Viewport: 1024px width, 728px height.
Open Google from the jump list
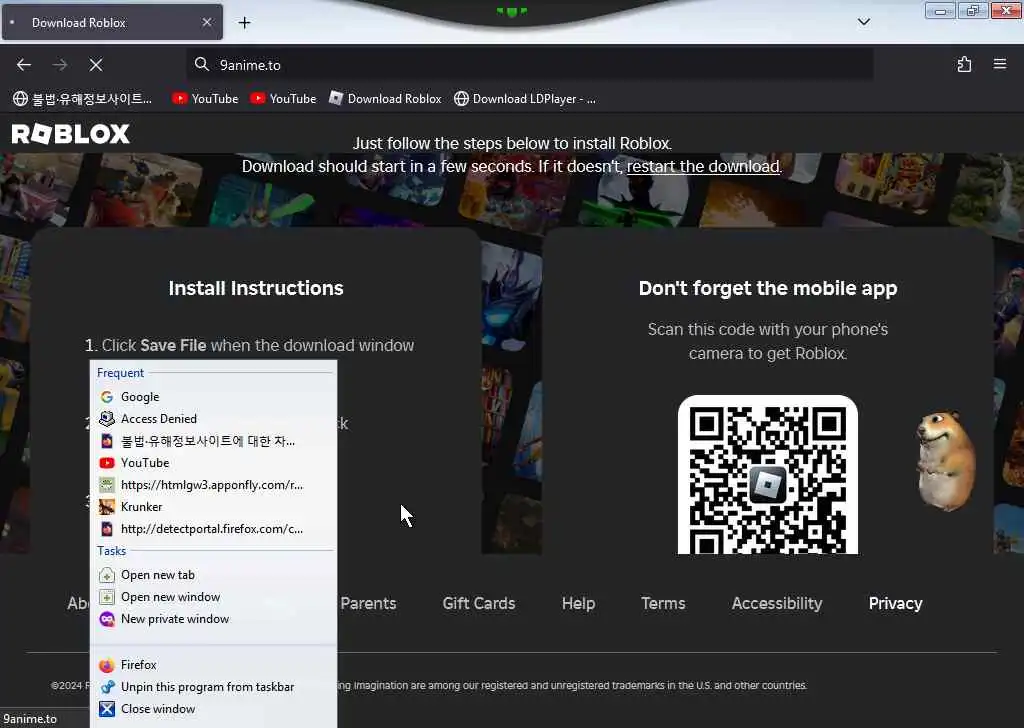[214, 397]
